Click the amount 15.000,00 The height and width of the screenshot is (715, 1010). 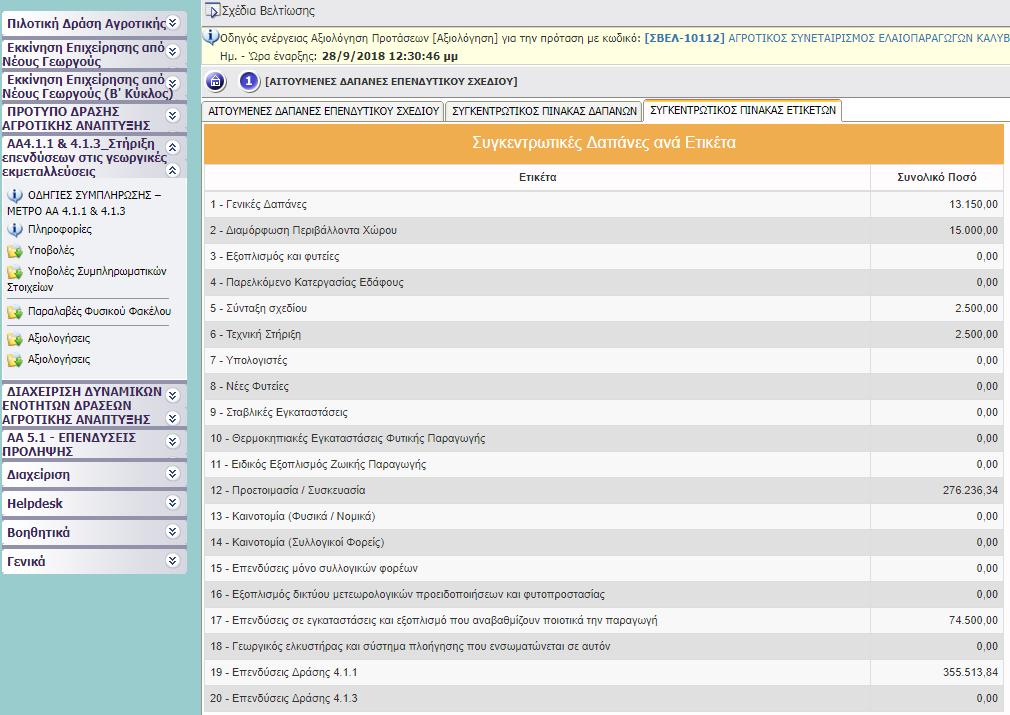(x=973, y=230)
